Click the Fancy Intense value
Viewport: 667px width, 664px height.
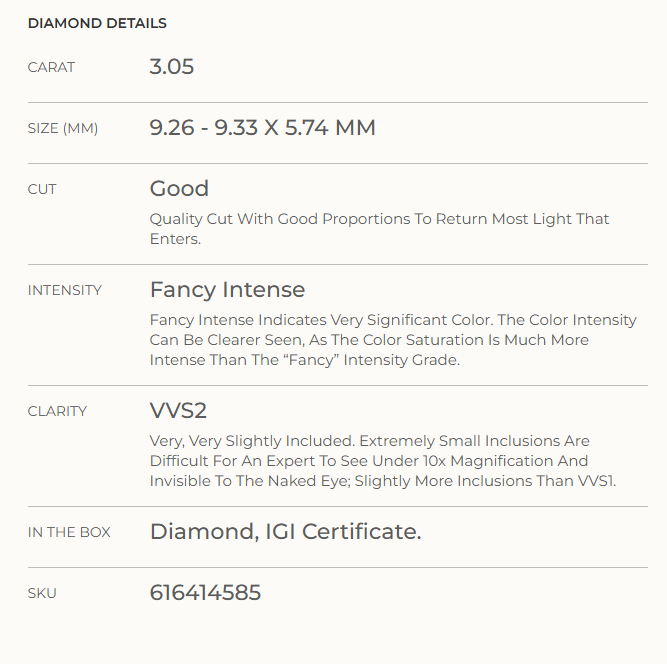pyautogui.click(x=228, y=290)
